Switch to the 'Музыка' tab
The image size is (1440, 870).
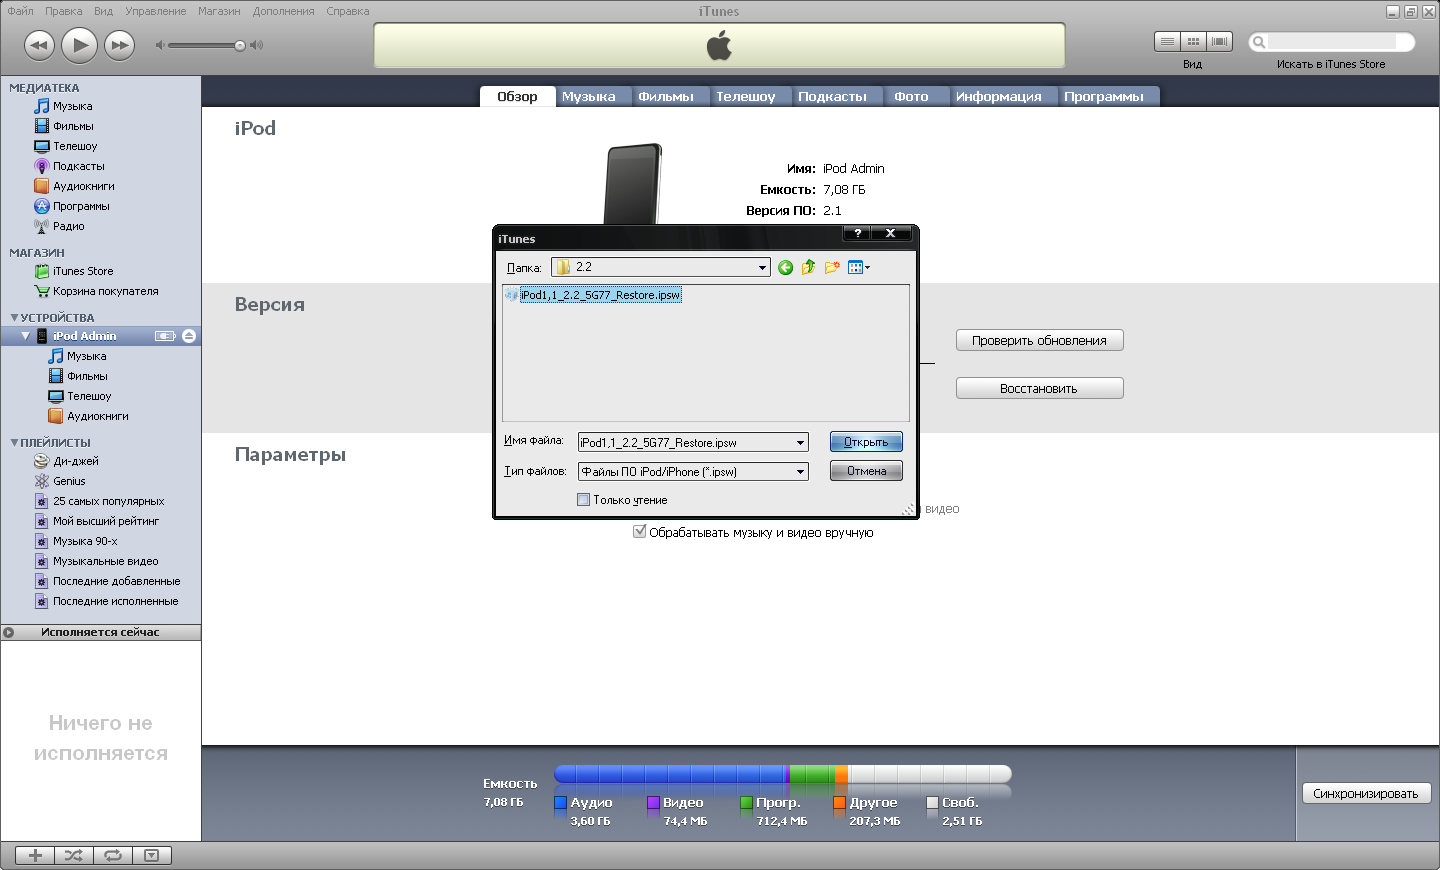pyautogui.click(x=588, y=96)
